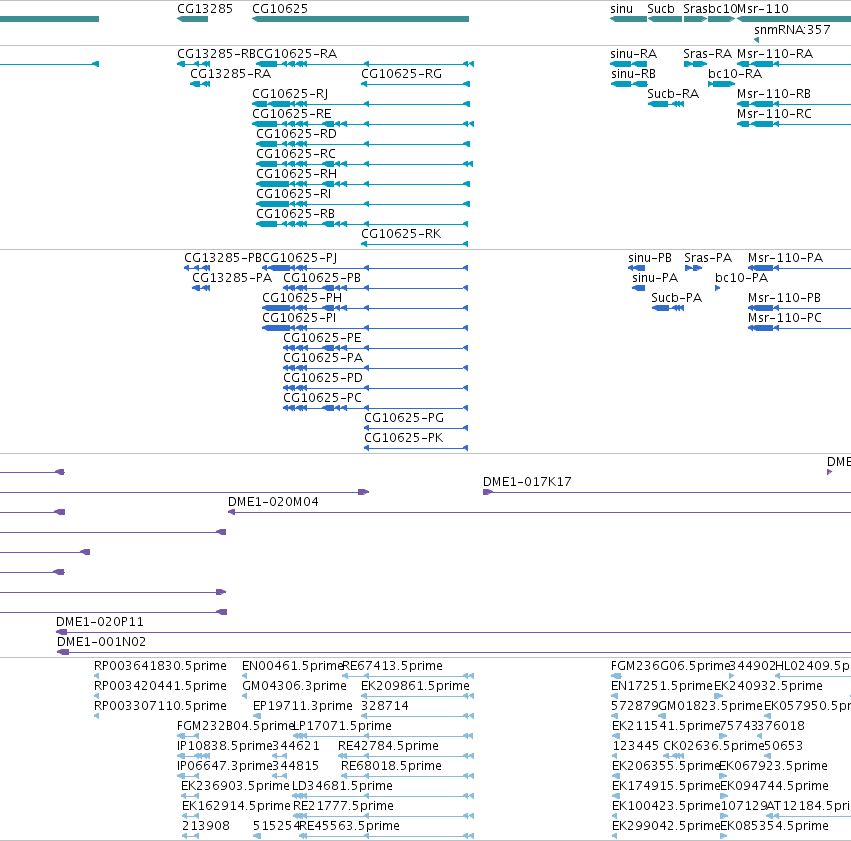The image size is (851, 841).
Task: Select transcript Msr-110-RA
Action: tap(775, 54)
